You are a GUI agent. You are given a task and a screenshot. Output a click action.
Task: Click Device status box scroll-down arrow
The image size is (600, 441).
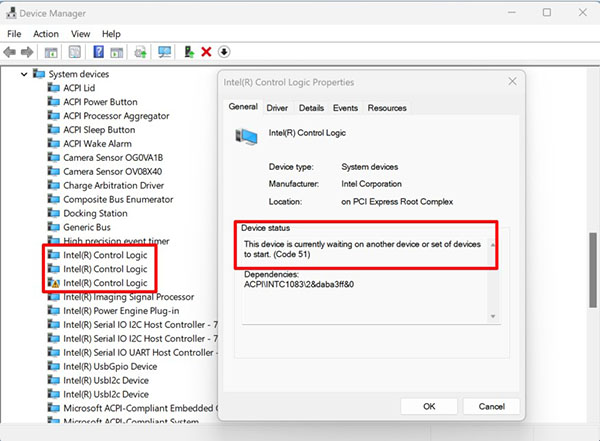(491, 315)
